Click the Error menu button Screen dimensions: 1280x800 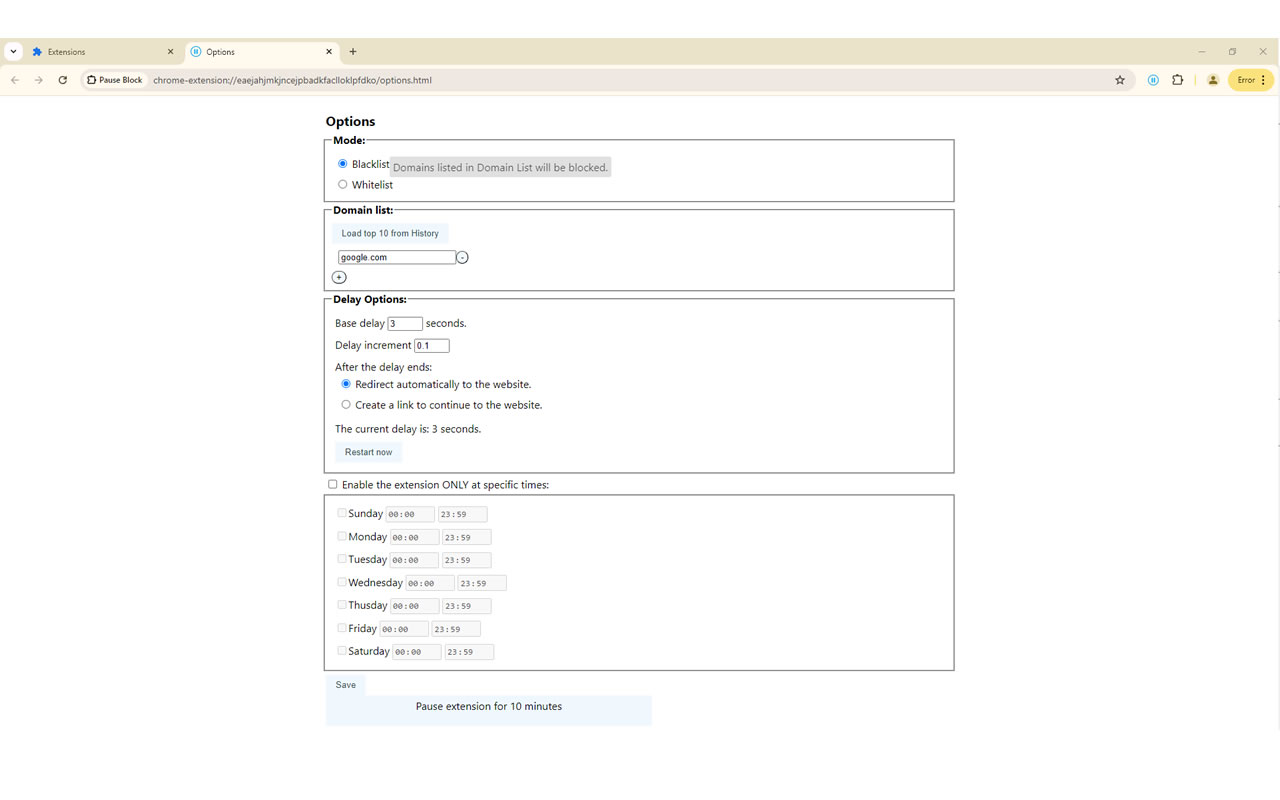click(x=1251, y=80)
